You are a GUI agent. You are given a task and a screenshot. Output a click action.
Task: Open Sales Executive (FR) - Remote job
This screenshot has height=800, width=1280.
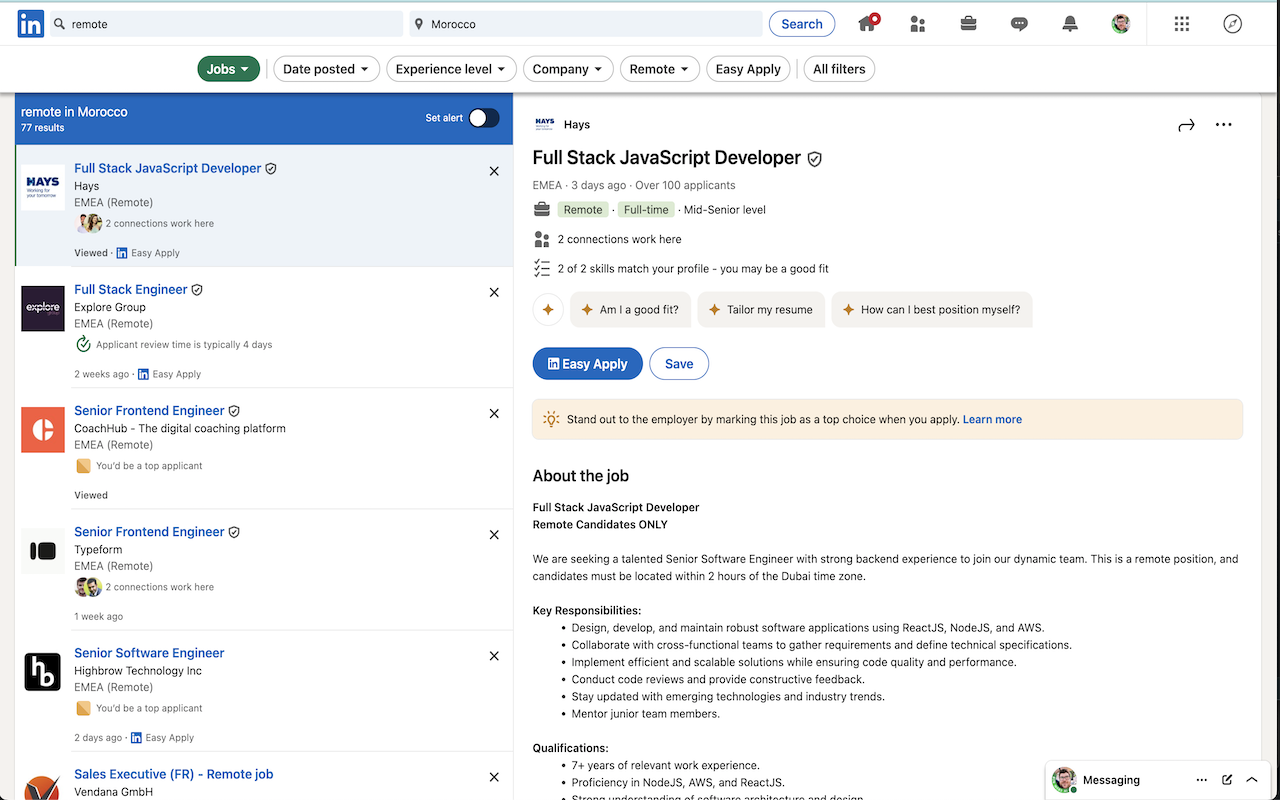[x=174, y=774]
